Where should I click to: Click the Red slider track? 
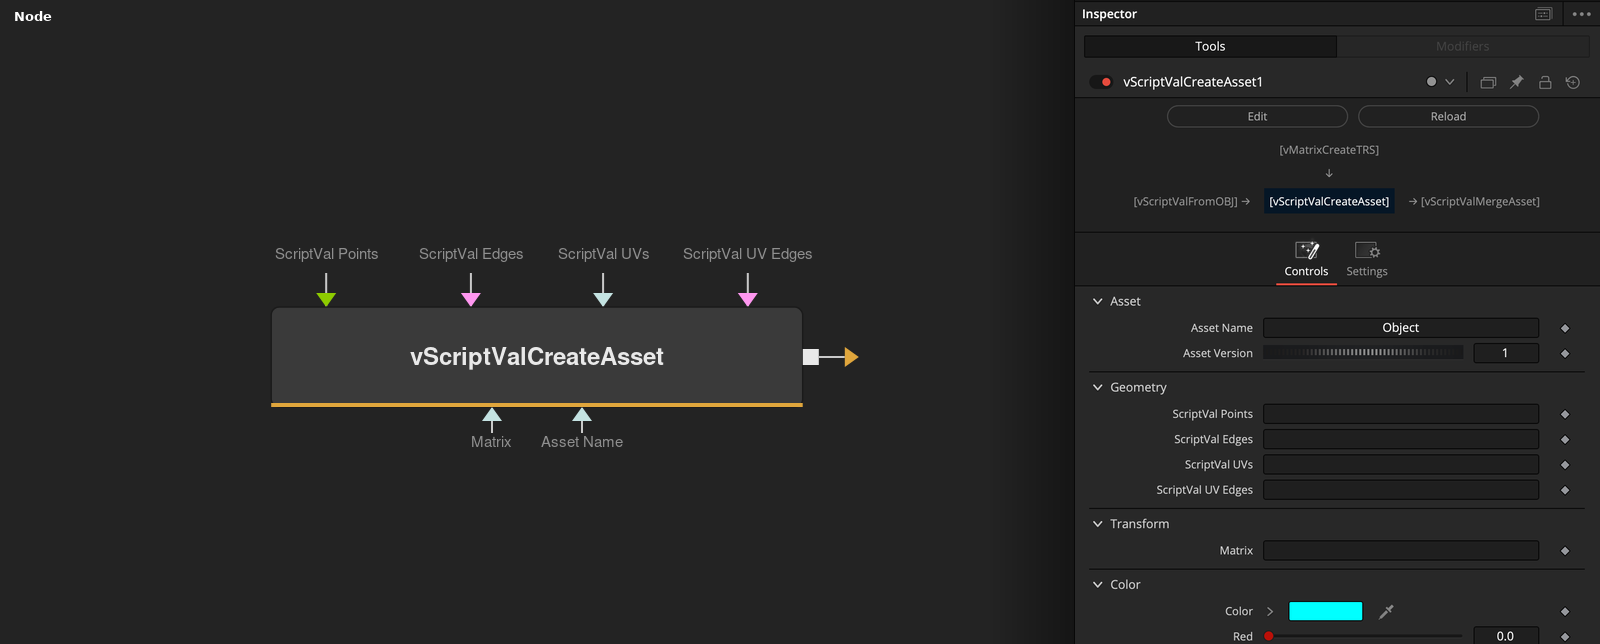tap(1363, 636)
